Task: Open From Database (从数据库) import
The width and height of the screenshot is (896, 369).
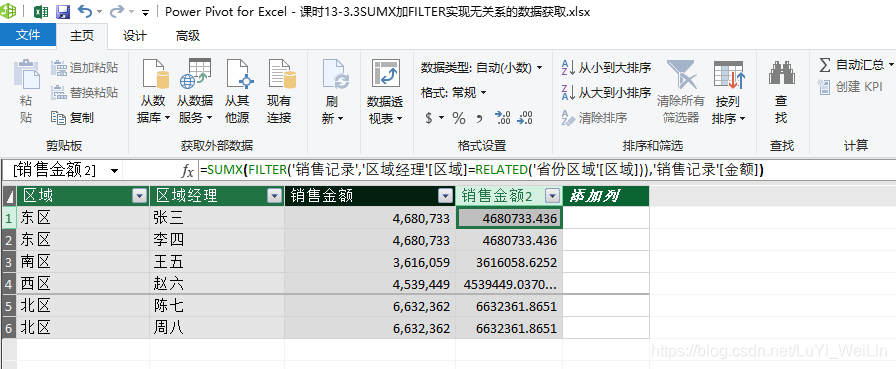Action: pyautogui.click(x=153, y=91)
